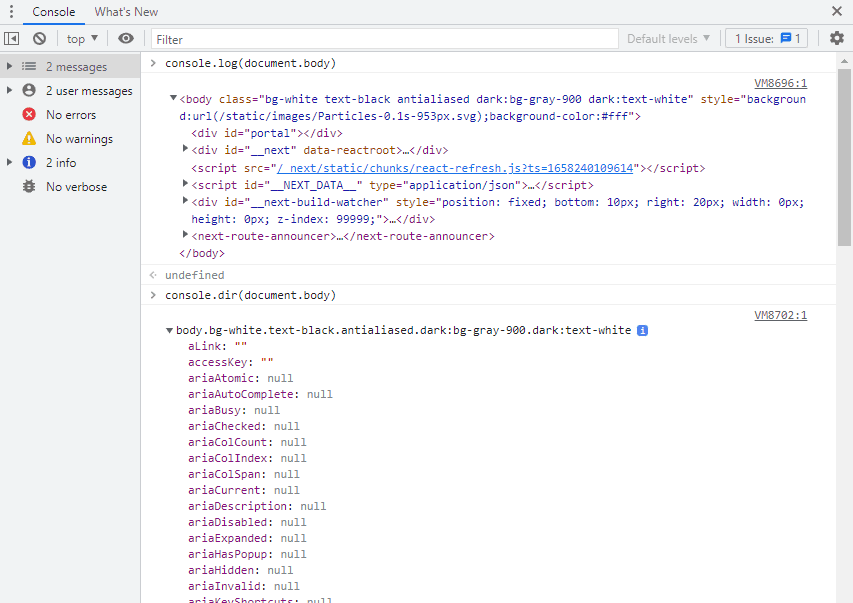Click the red No errors icon
This screenshot has height=603, width=853.
tap(29, 114)
